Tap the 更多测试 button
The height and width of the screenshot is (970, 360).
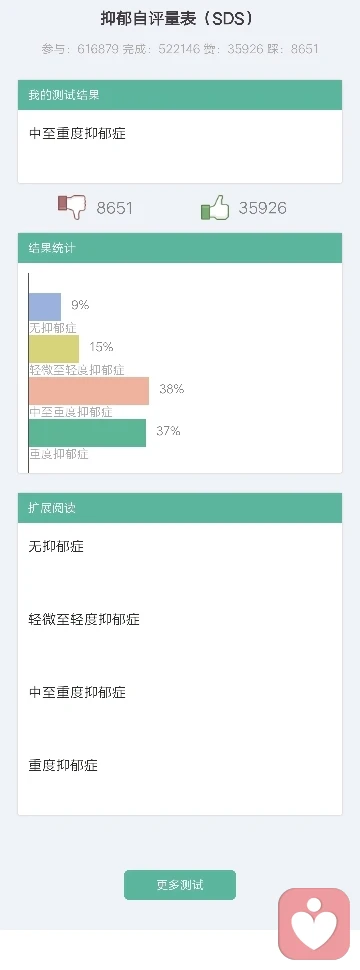[x=180, y=885]
